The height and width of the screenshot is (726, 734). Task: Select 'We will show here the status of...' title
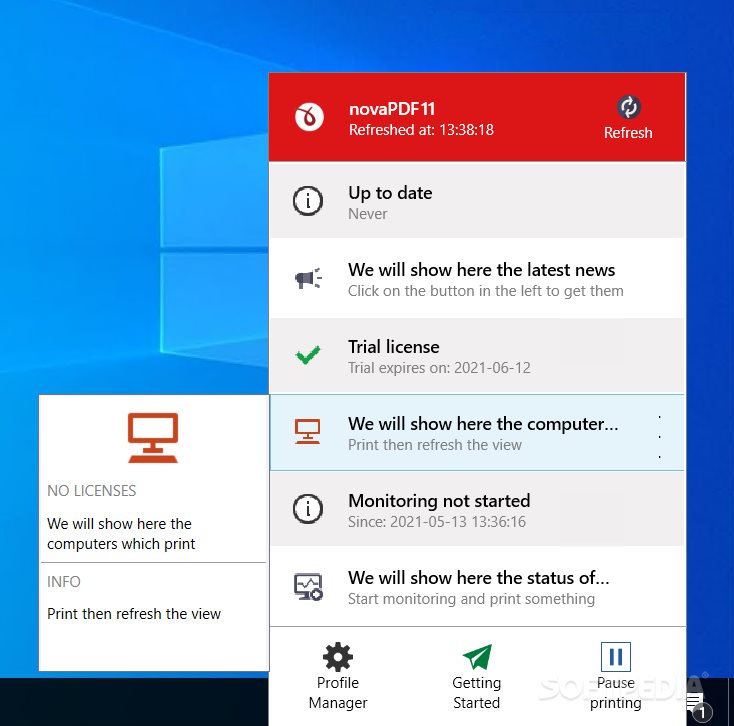tap(478, 578)
